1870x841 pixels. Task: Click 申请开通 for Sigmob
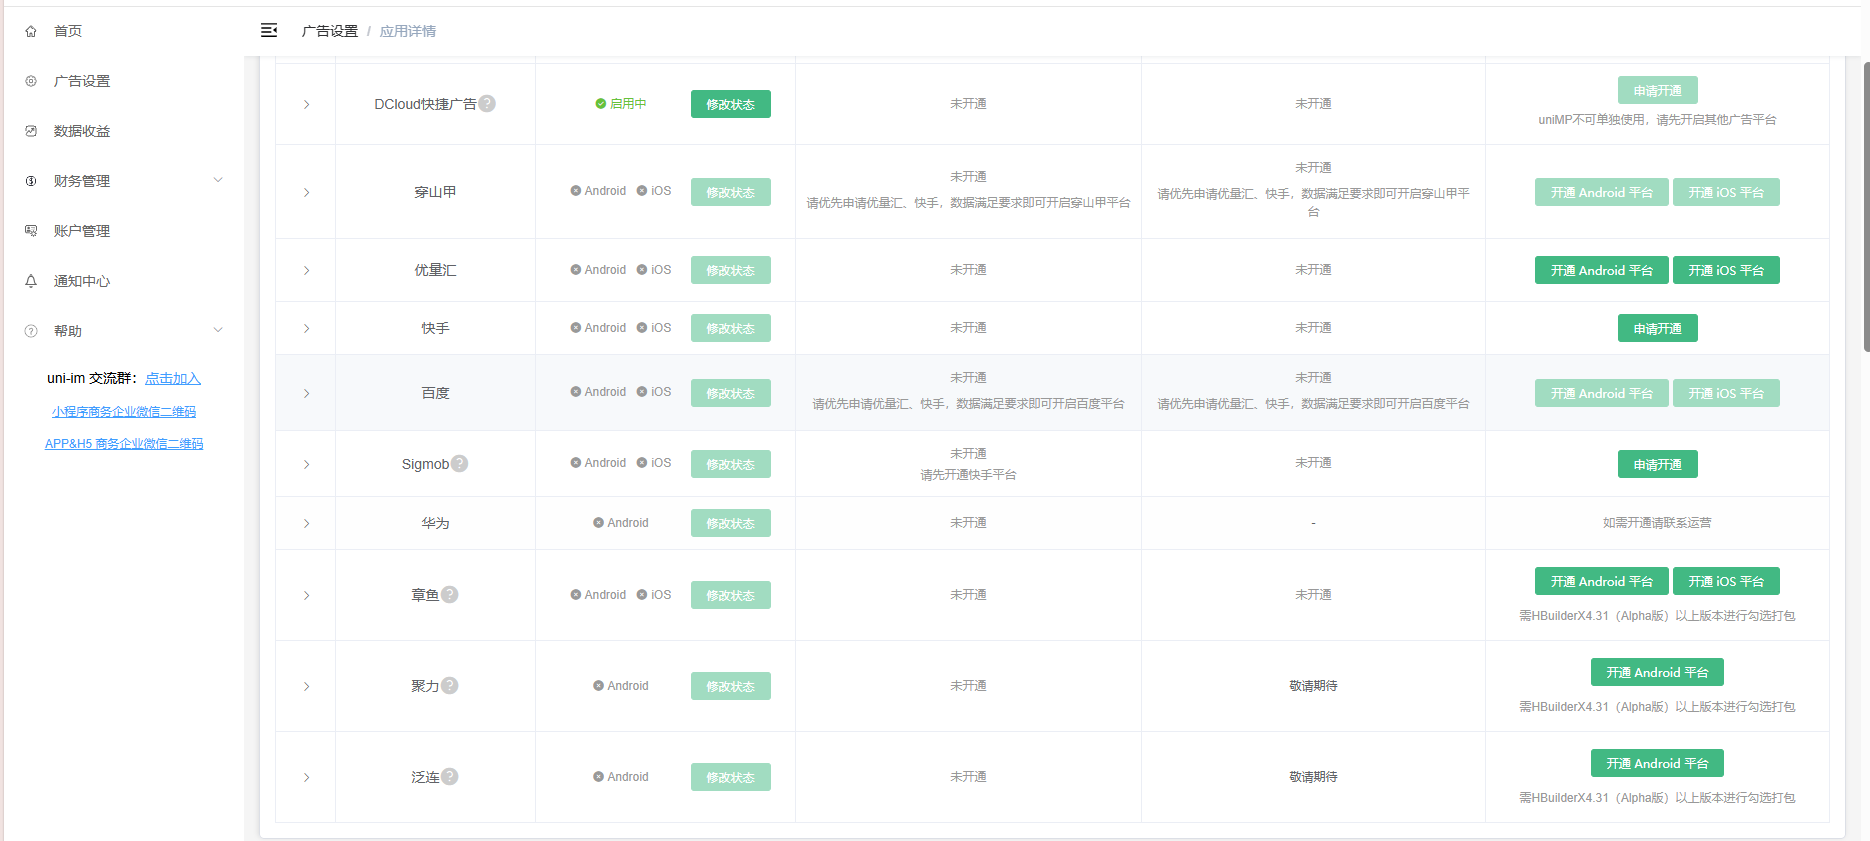pyautogui.click(x=1658, y=464)
